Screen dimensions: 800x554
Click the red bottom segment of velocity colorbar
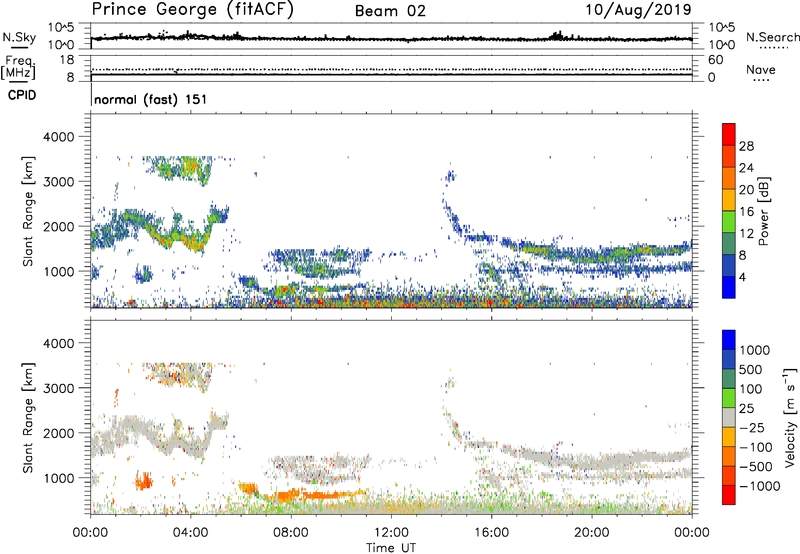coord(729,495)
